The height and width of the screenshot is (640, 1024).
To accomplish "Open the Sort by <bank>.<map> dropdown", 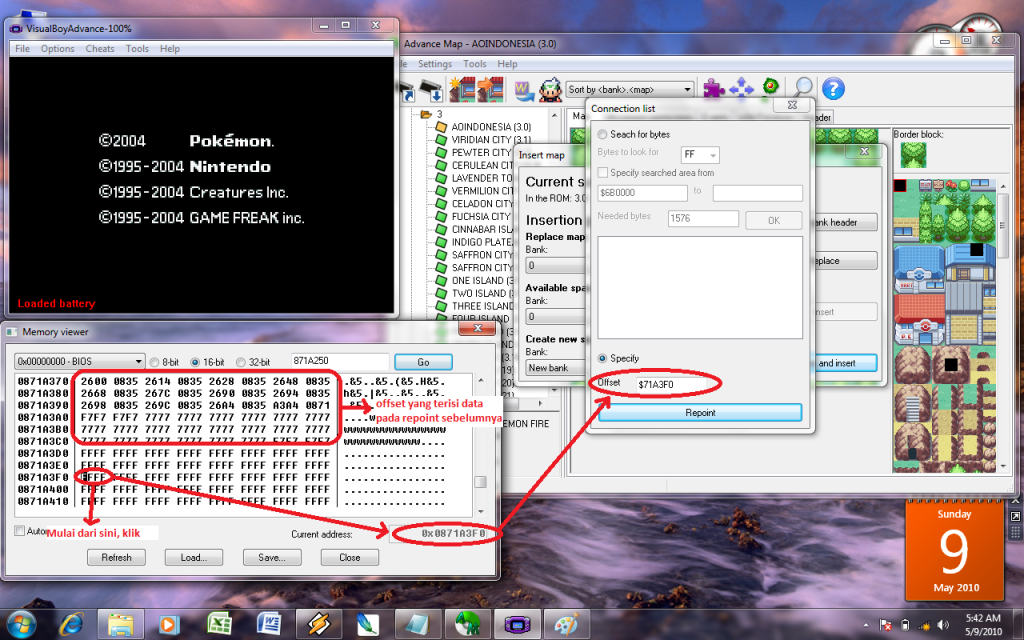I will [x=630, y=89].
